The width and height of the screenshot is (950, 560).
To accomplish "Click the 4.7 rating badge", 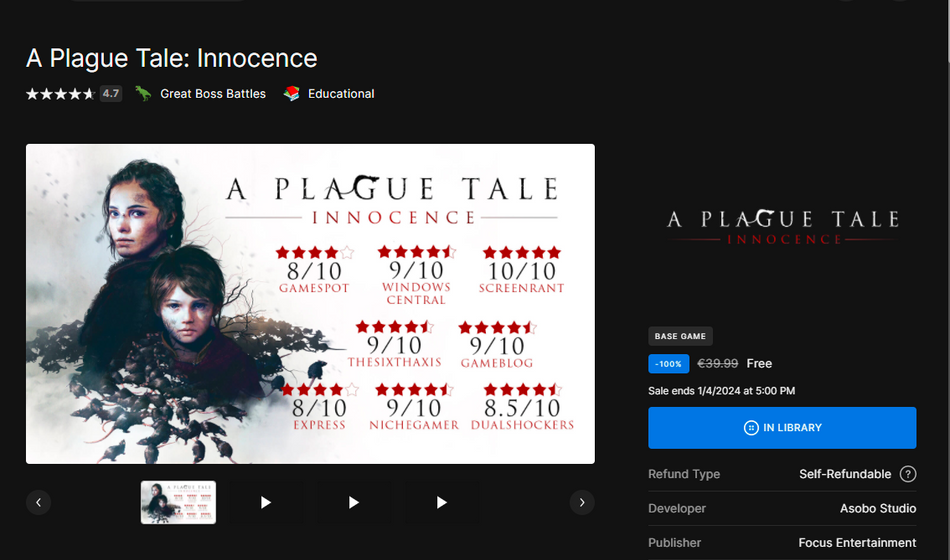I will (111, 93).
